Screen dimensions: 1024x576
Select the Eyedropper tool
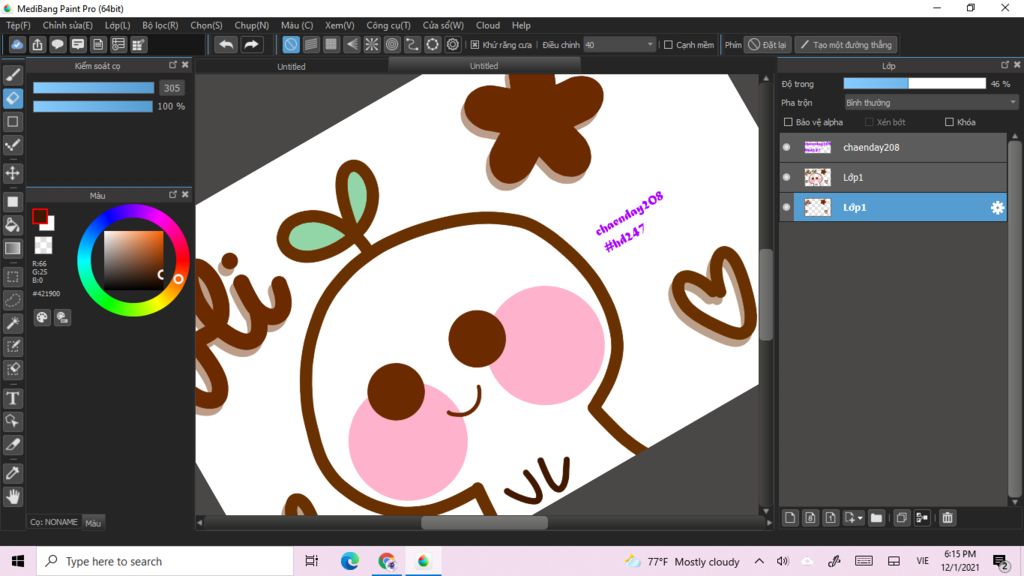pos(12,473)
